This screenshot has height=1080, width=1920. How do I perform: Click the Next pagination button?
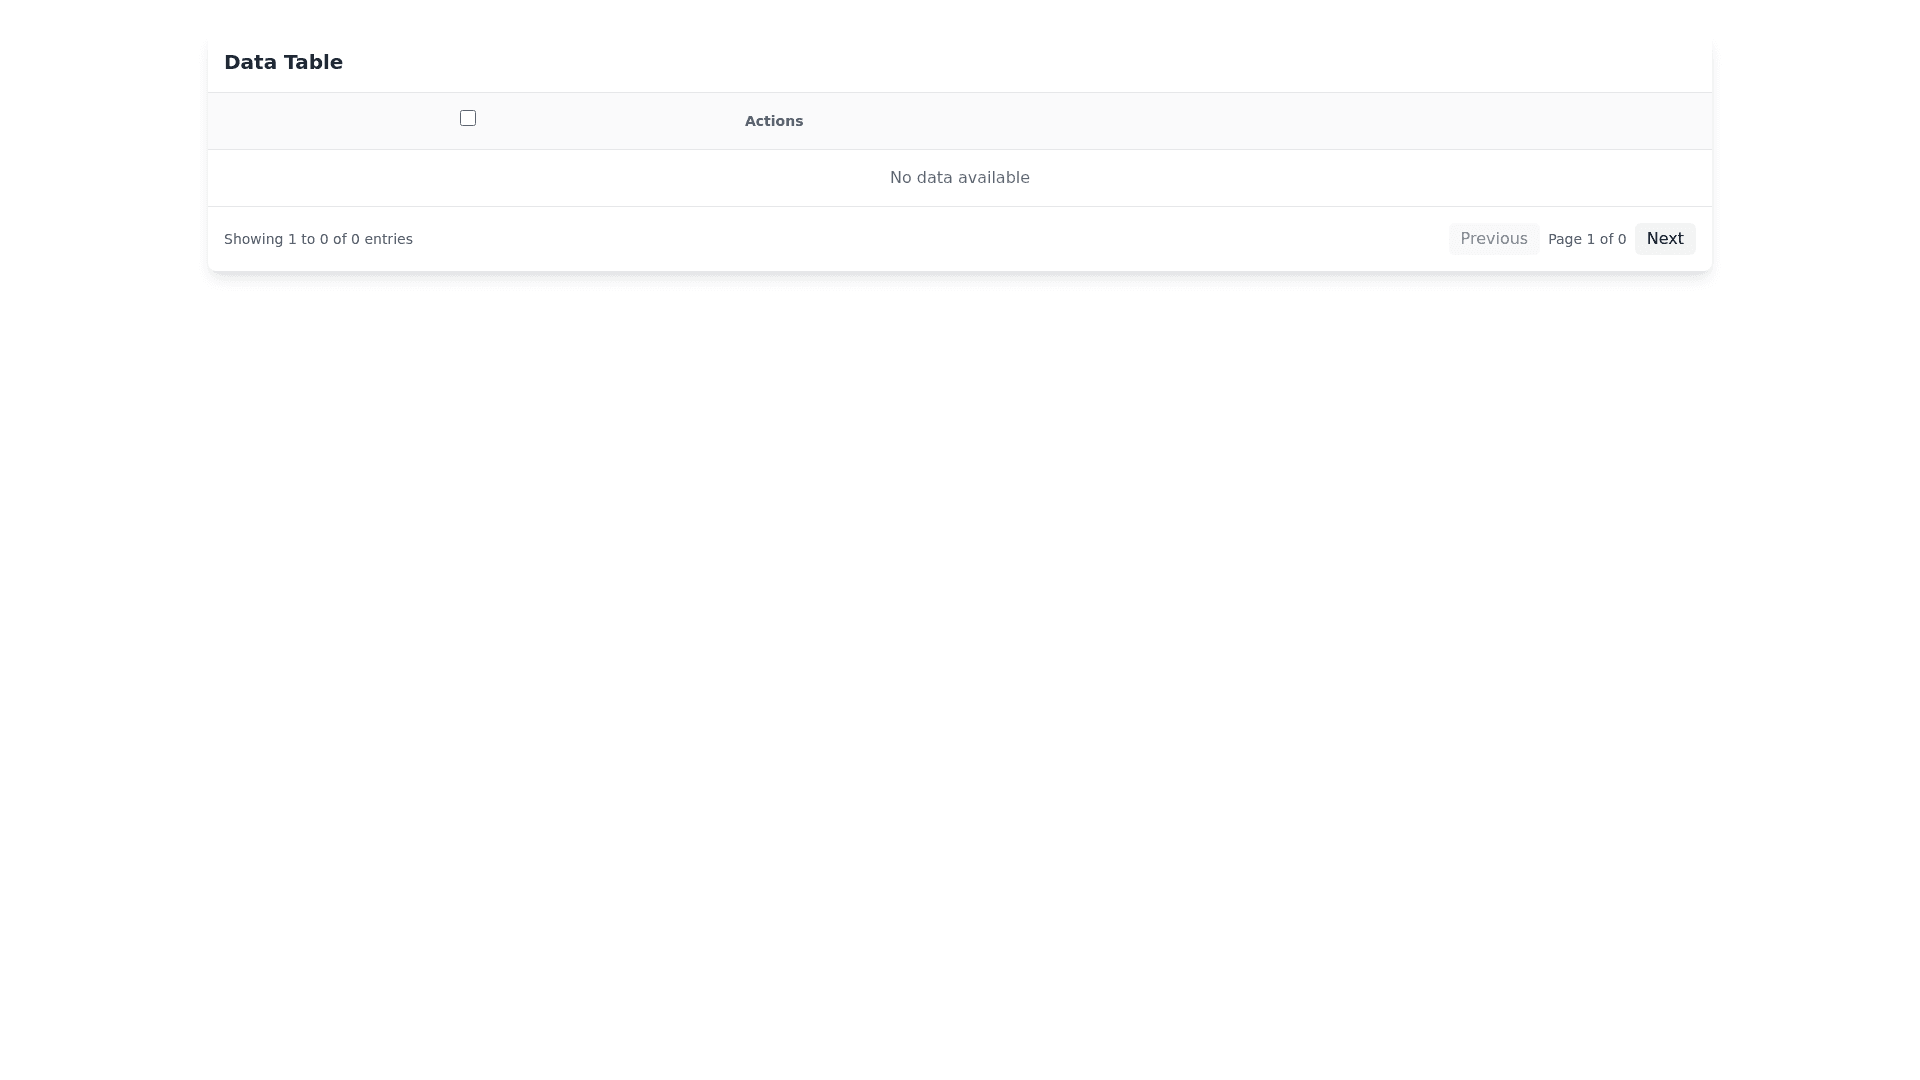pos(1664,238)
